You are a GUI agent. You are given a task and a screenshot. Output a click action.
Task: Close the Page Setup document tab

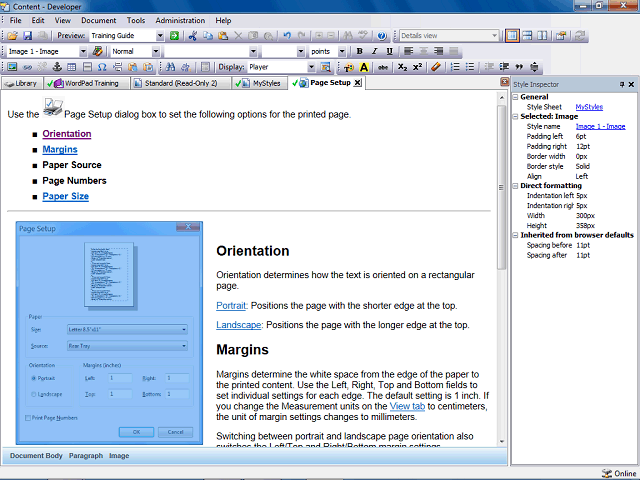coord(358,83)
